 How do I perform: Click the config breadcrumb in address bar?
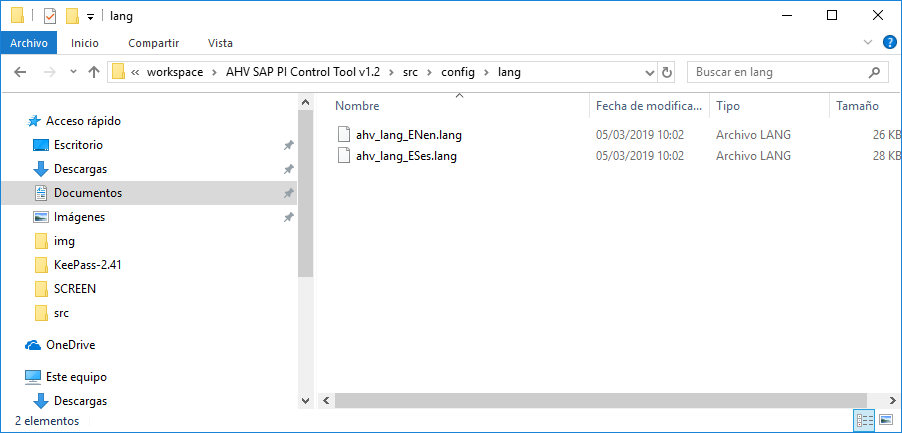click(x=457, y=72)
